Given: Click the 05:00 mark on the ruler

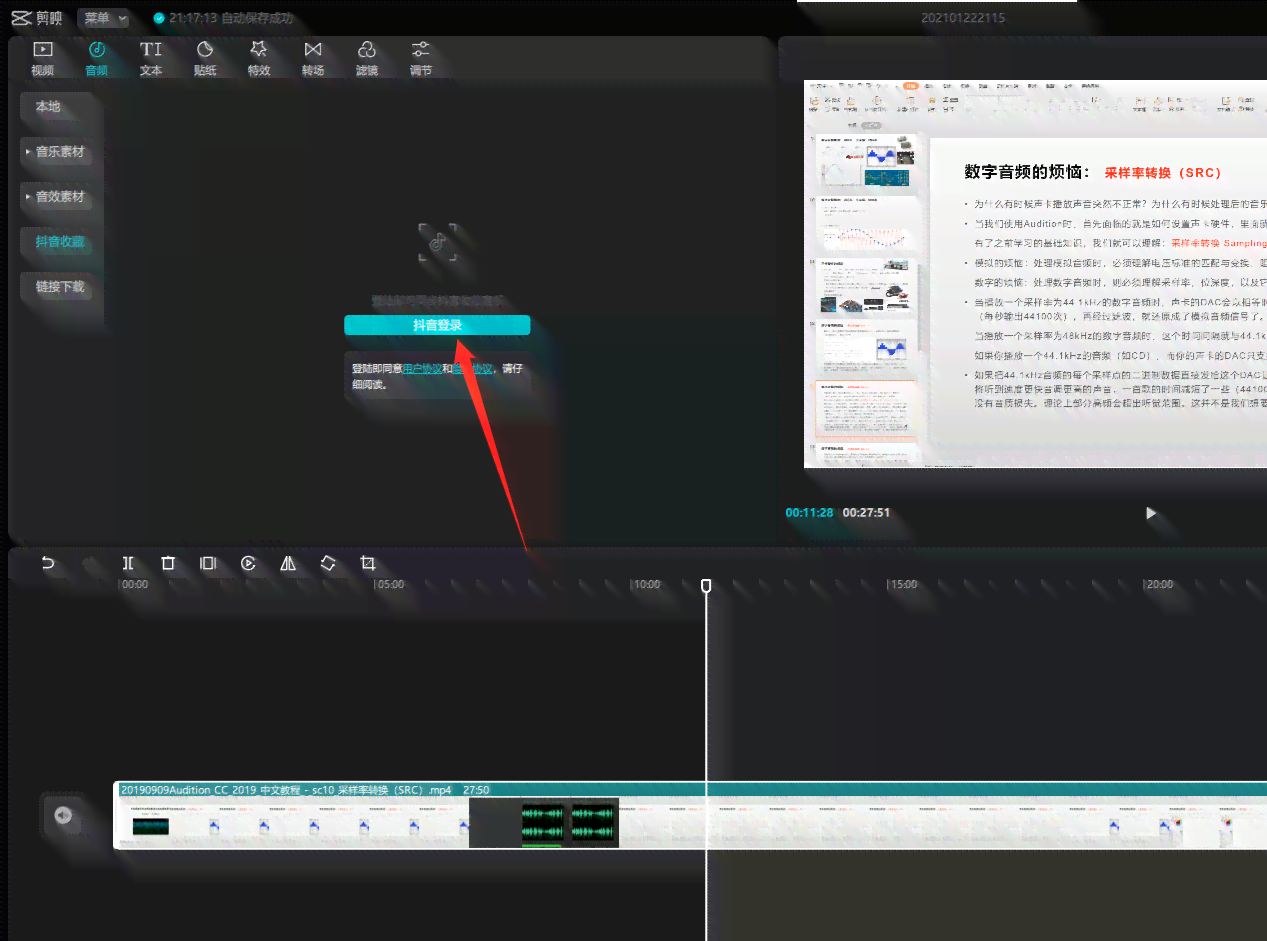Looking at the screenshot, I should click(390, 584).
